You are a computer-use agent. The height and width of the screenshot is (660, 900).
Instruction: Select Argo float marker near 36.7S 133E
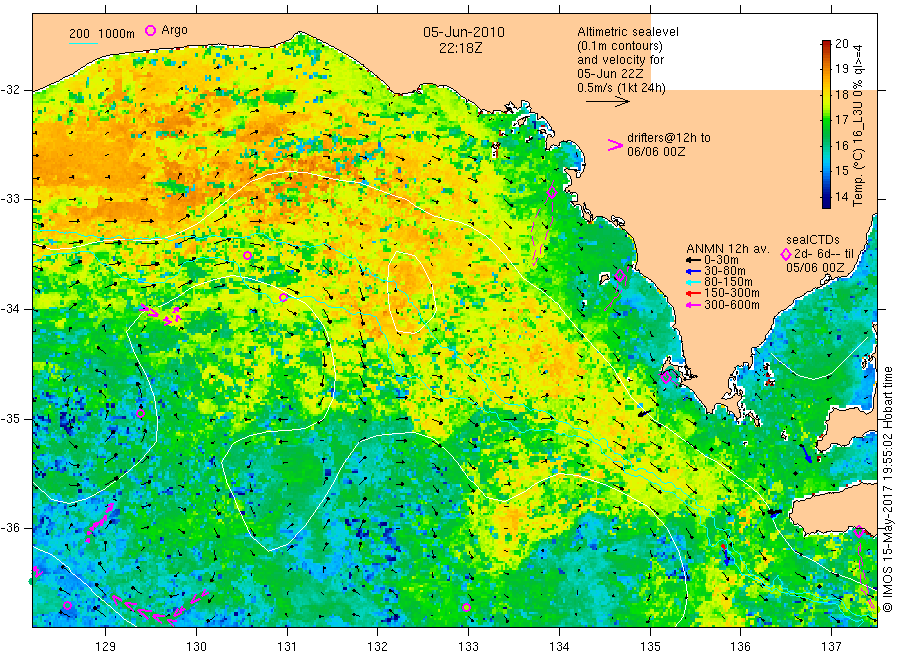click(467, 607)
